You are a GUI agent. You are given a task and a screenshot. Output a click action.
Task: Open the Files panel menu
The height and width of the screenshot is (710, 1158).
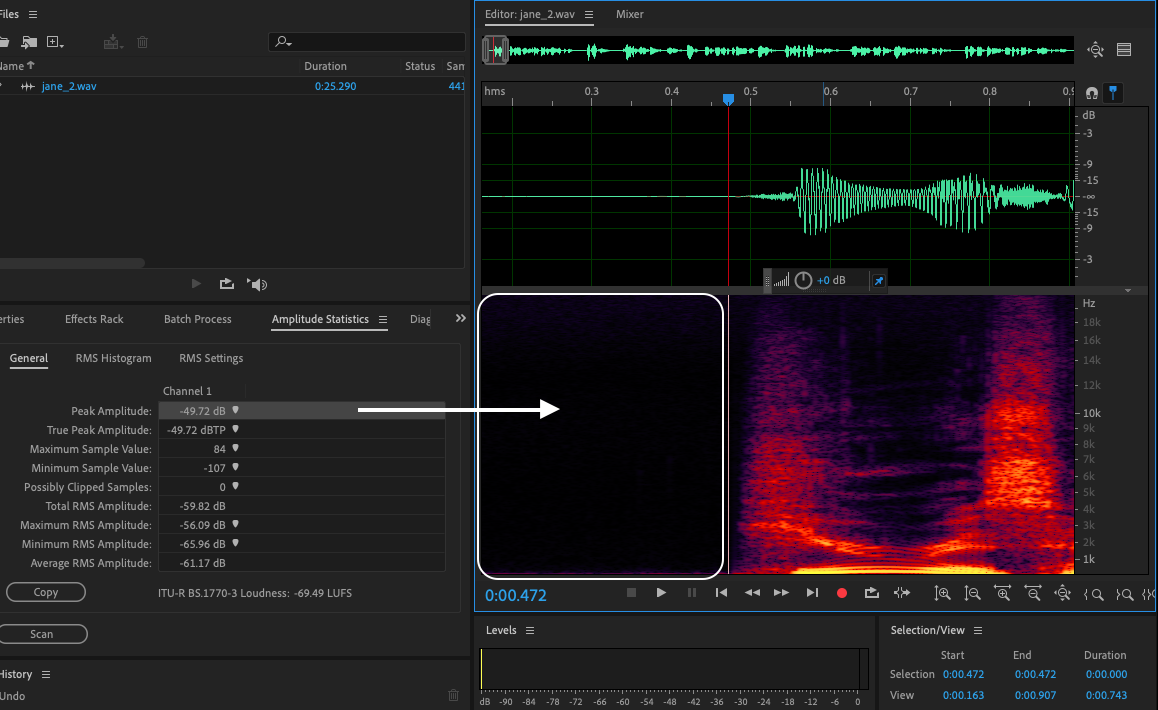point(33,14)
